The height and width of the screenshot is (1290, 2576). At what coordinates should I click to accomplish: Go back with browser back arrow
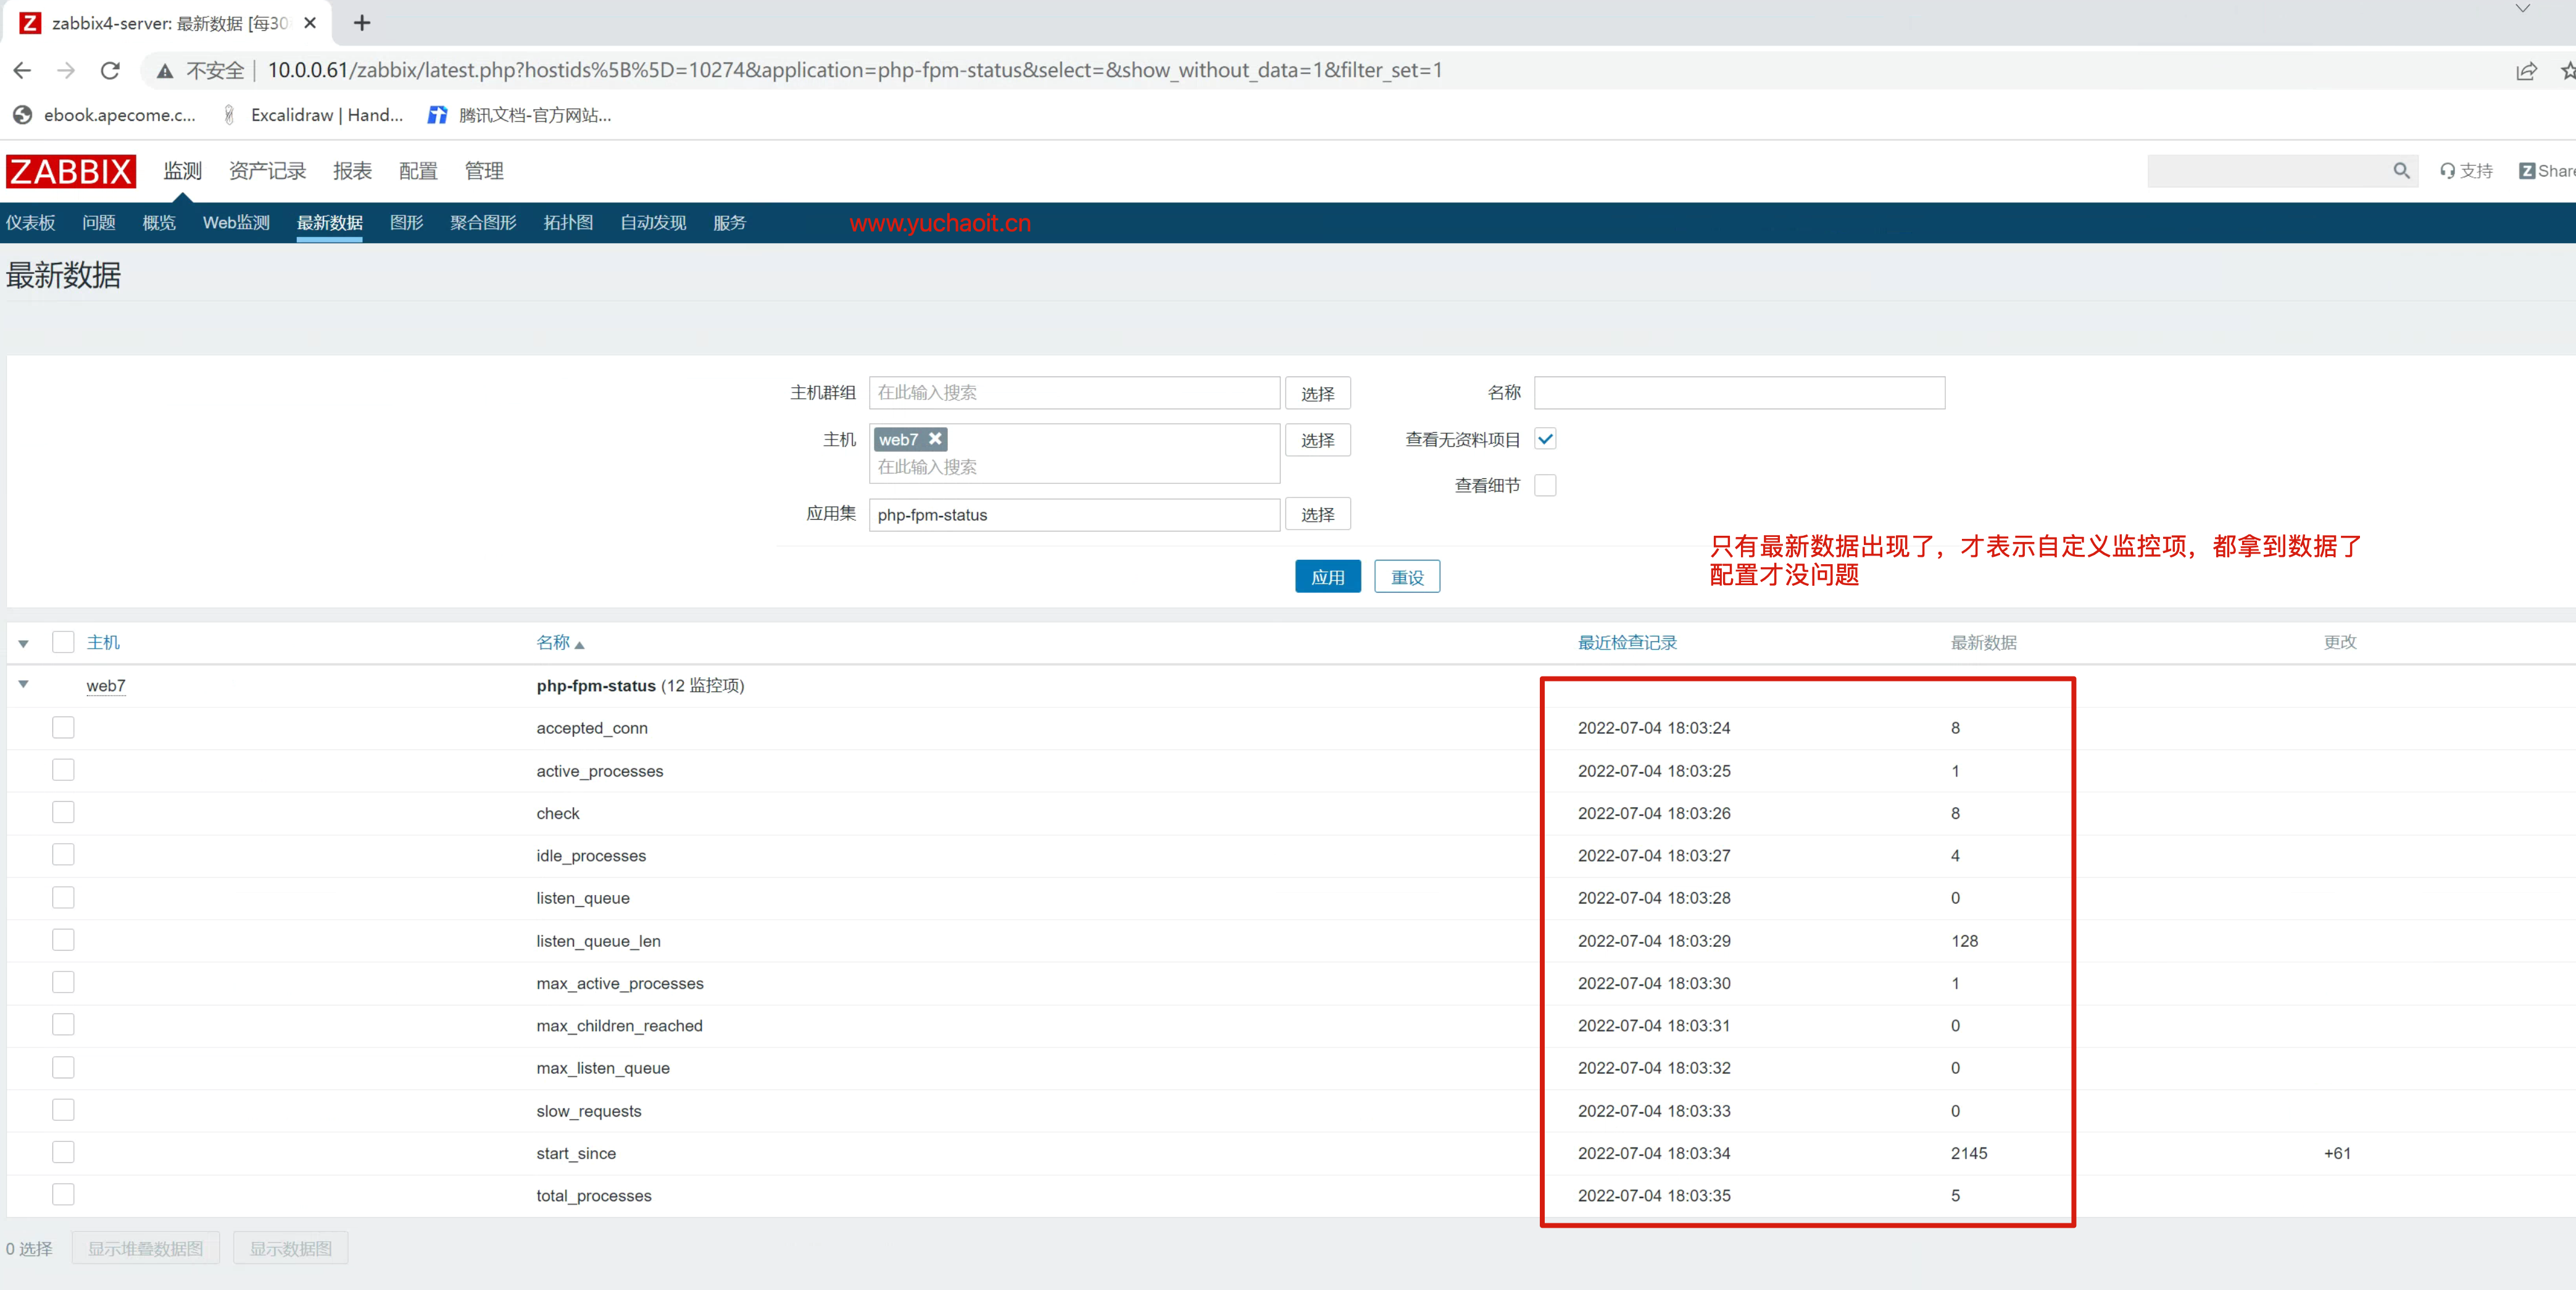(x=22, y=70)
